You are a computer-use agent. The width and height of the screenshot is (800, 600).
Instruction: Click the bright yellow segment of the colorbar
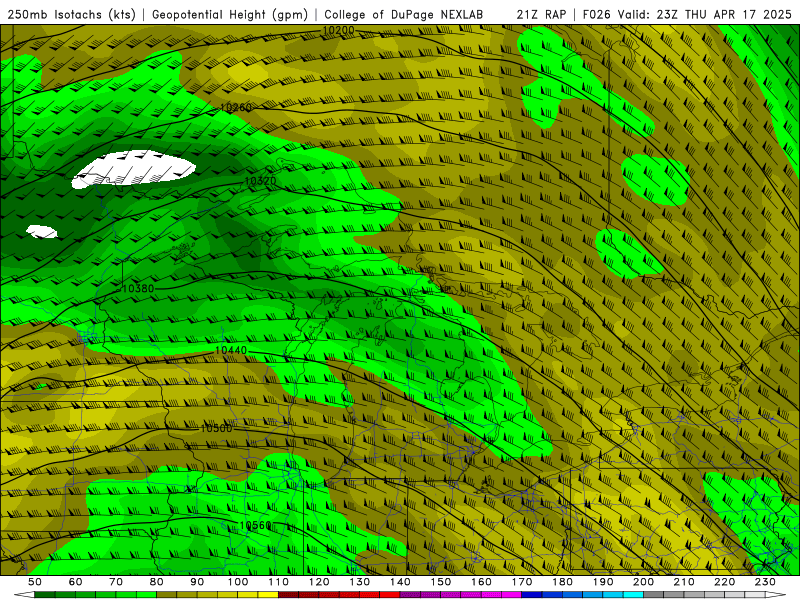click(268, 595)
